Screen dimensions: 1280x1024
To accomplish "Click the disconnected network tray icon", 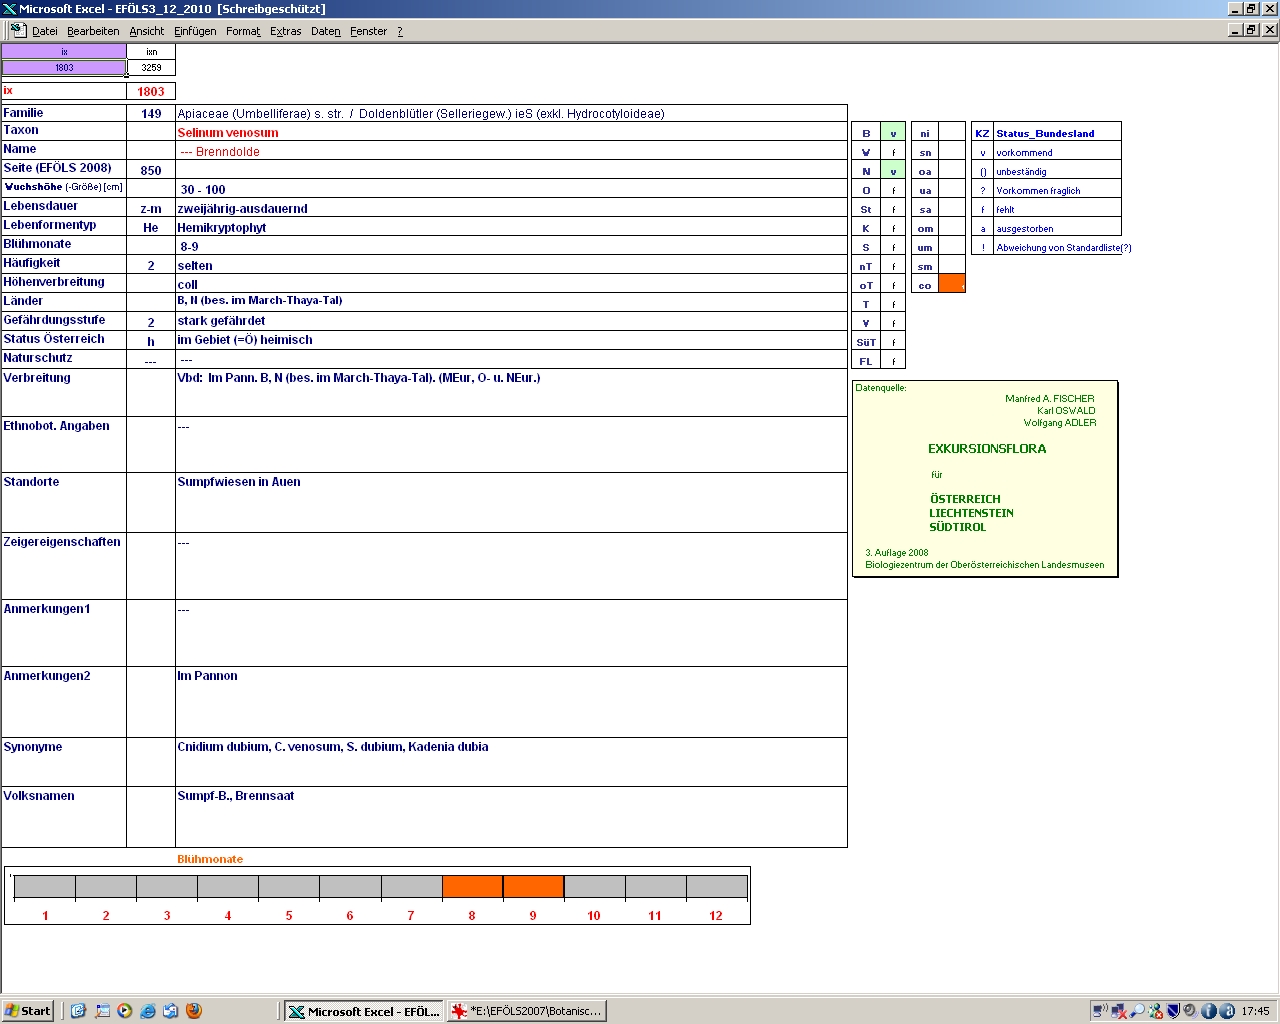I will click(x=1119, y=1011).
